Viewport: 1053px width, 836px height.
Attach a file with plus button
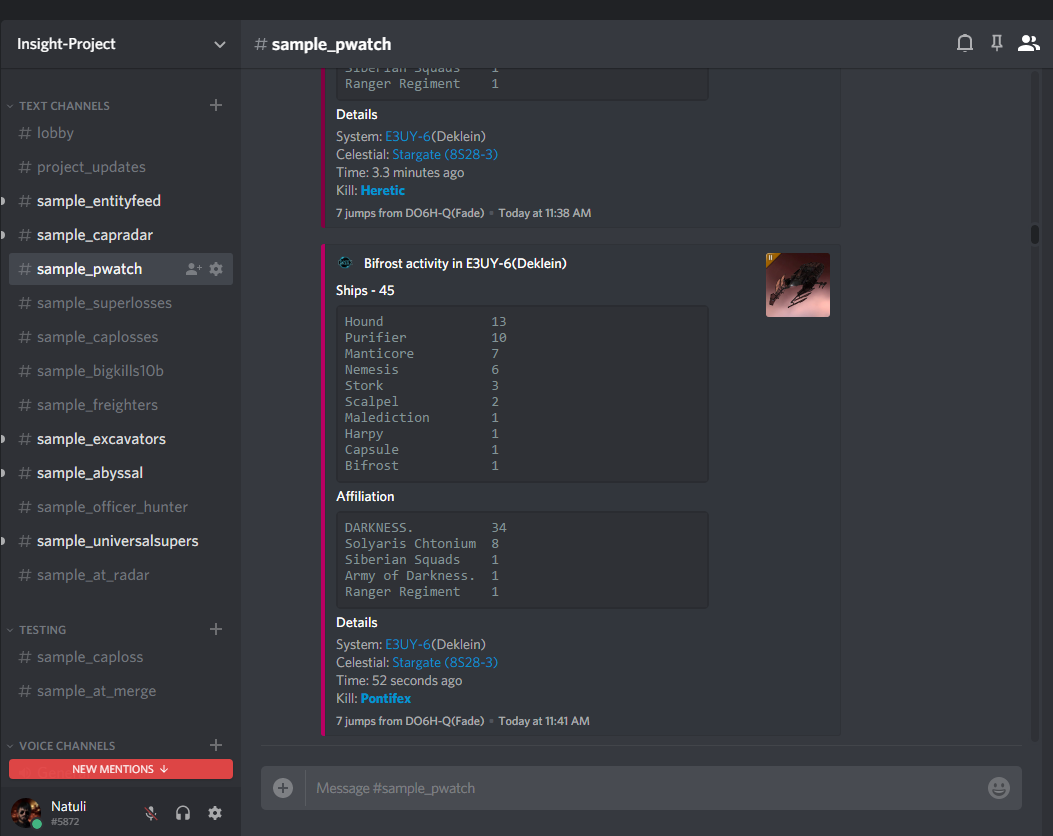click(283, 788)
